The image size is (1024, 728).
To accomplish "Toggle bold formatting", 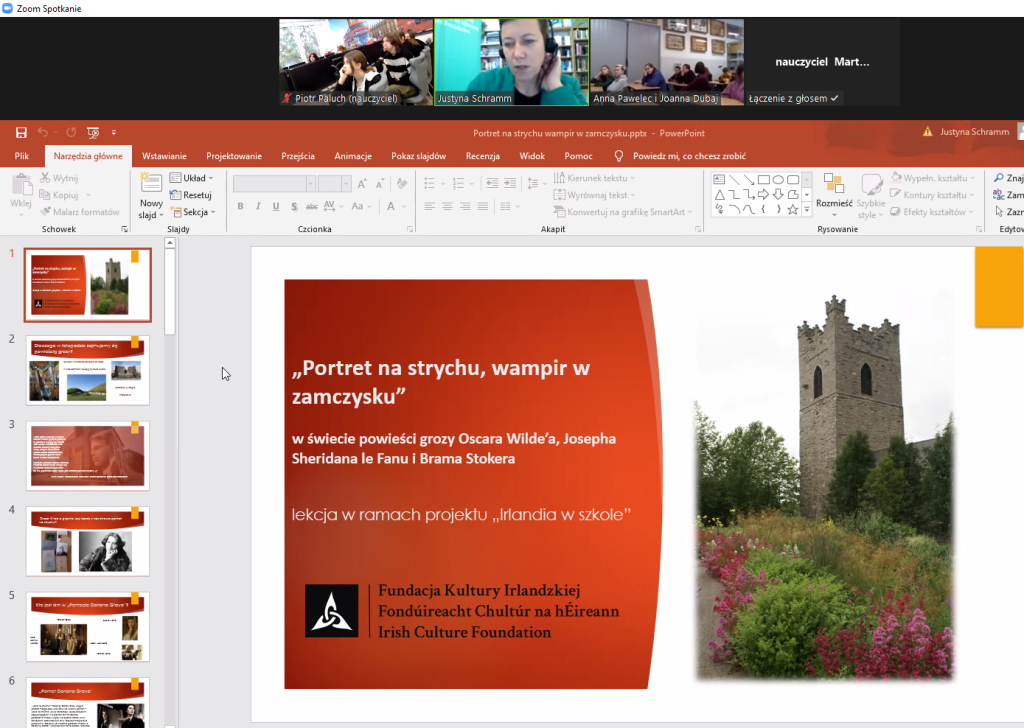I will [240, 206].
